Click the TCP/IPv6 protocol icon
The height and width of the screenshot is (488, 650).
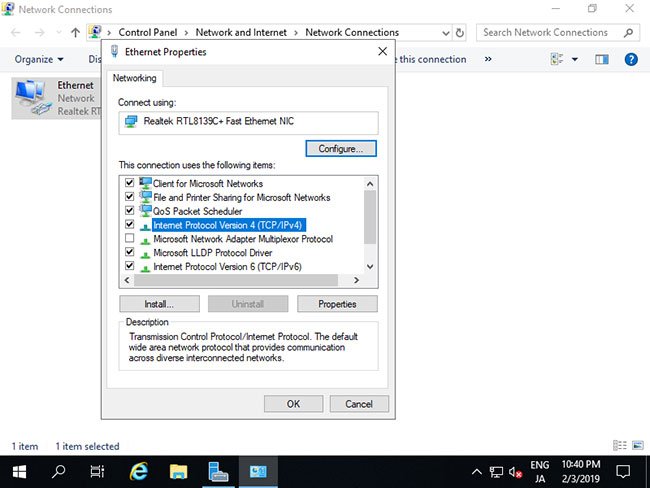click(x=145, y=268)
